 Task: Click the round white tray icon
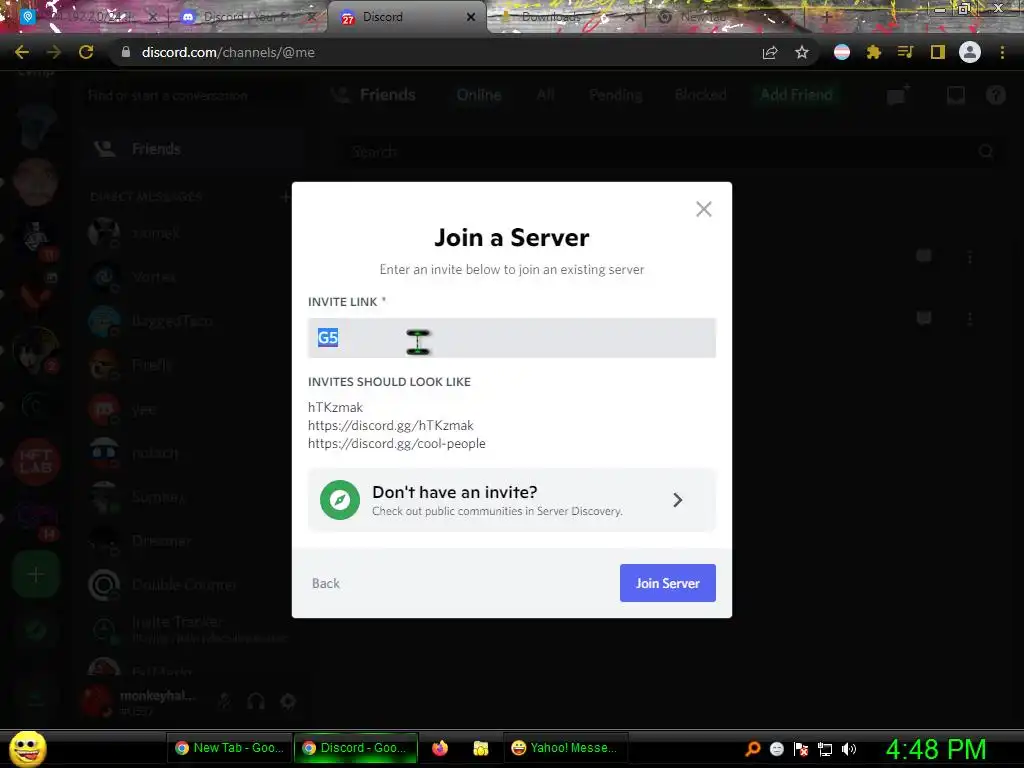(776, 749)
